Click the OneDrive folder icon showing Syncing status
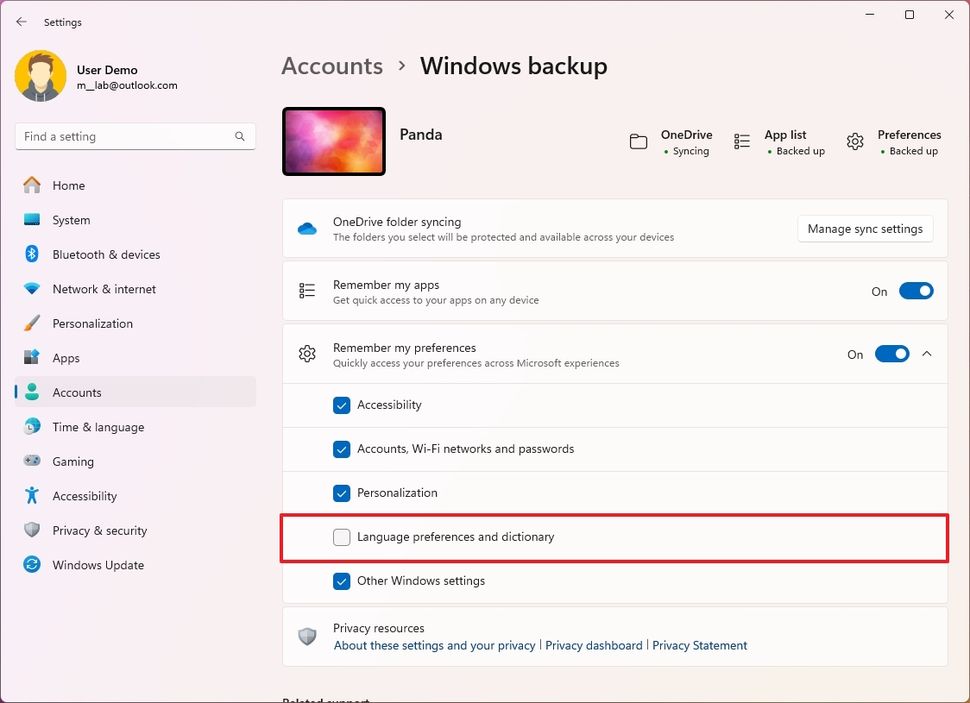970x703 pixels. (639, 141)
